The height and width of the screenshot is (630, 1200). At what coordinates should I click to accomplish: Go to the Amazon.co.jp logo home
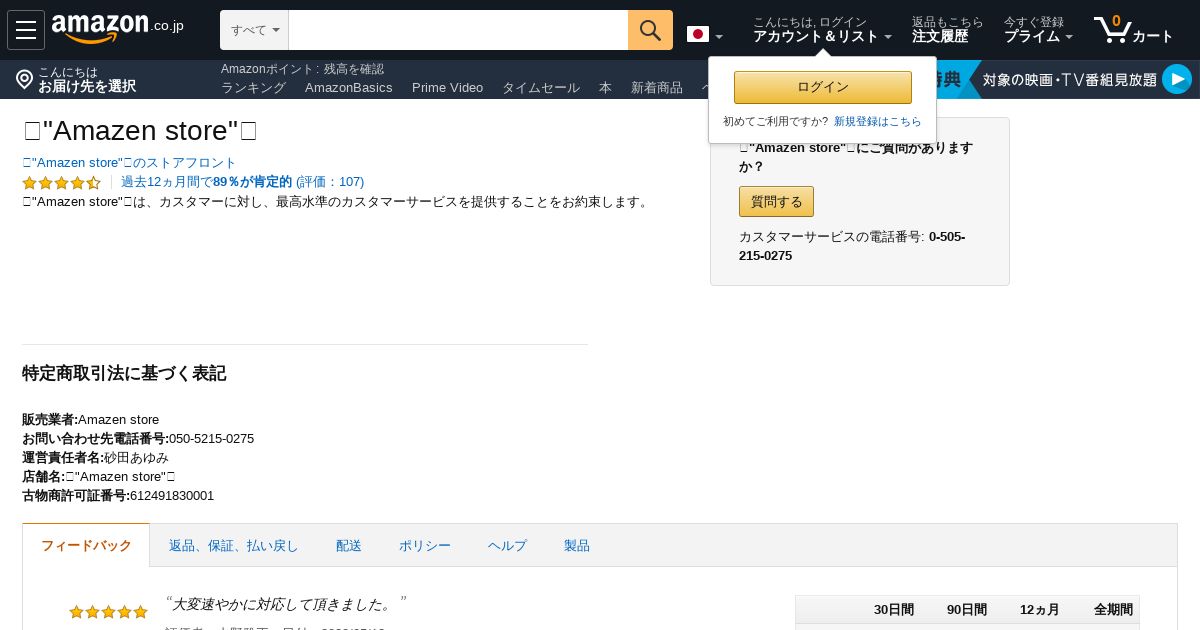[x=117, y=28]
